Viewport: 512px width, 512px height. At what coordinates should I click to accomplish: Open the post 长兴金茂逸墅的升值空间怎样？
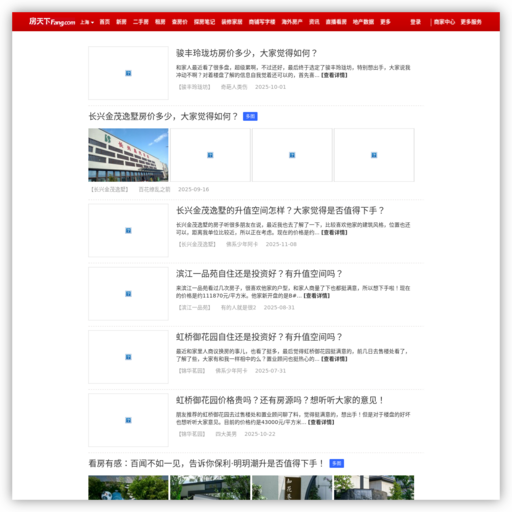pyautogui.click(x=280, y=210)
